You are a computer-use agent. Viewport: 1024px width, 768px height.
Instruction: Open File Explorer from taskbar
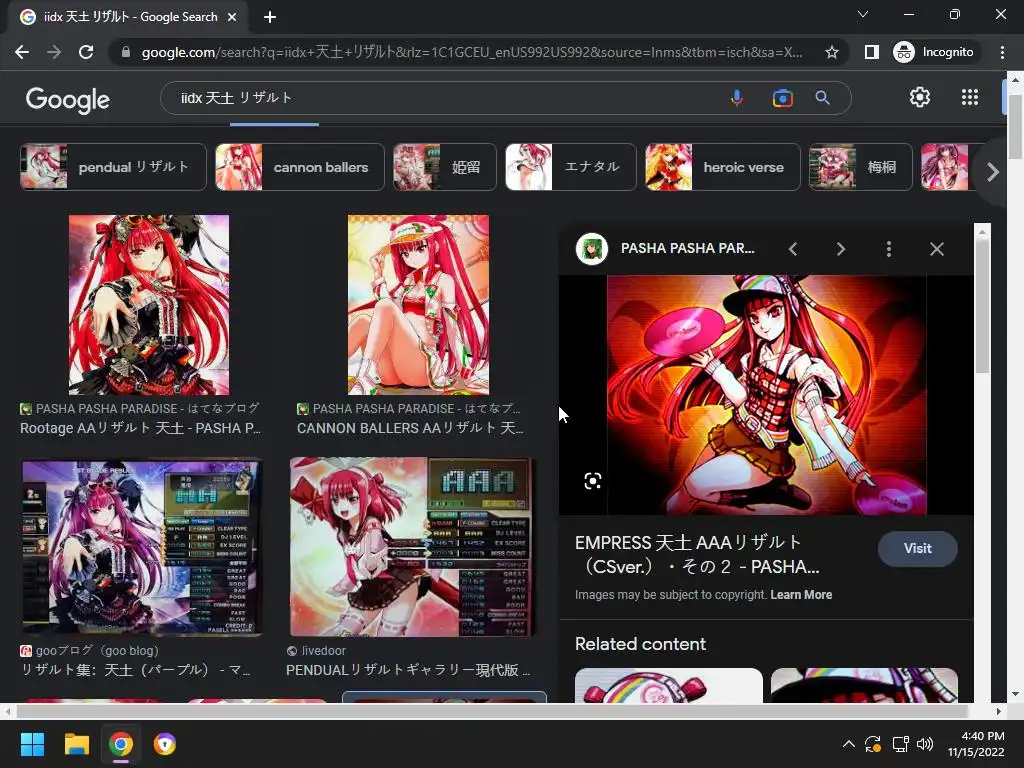pos(76,744)
